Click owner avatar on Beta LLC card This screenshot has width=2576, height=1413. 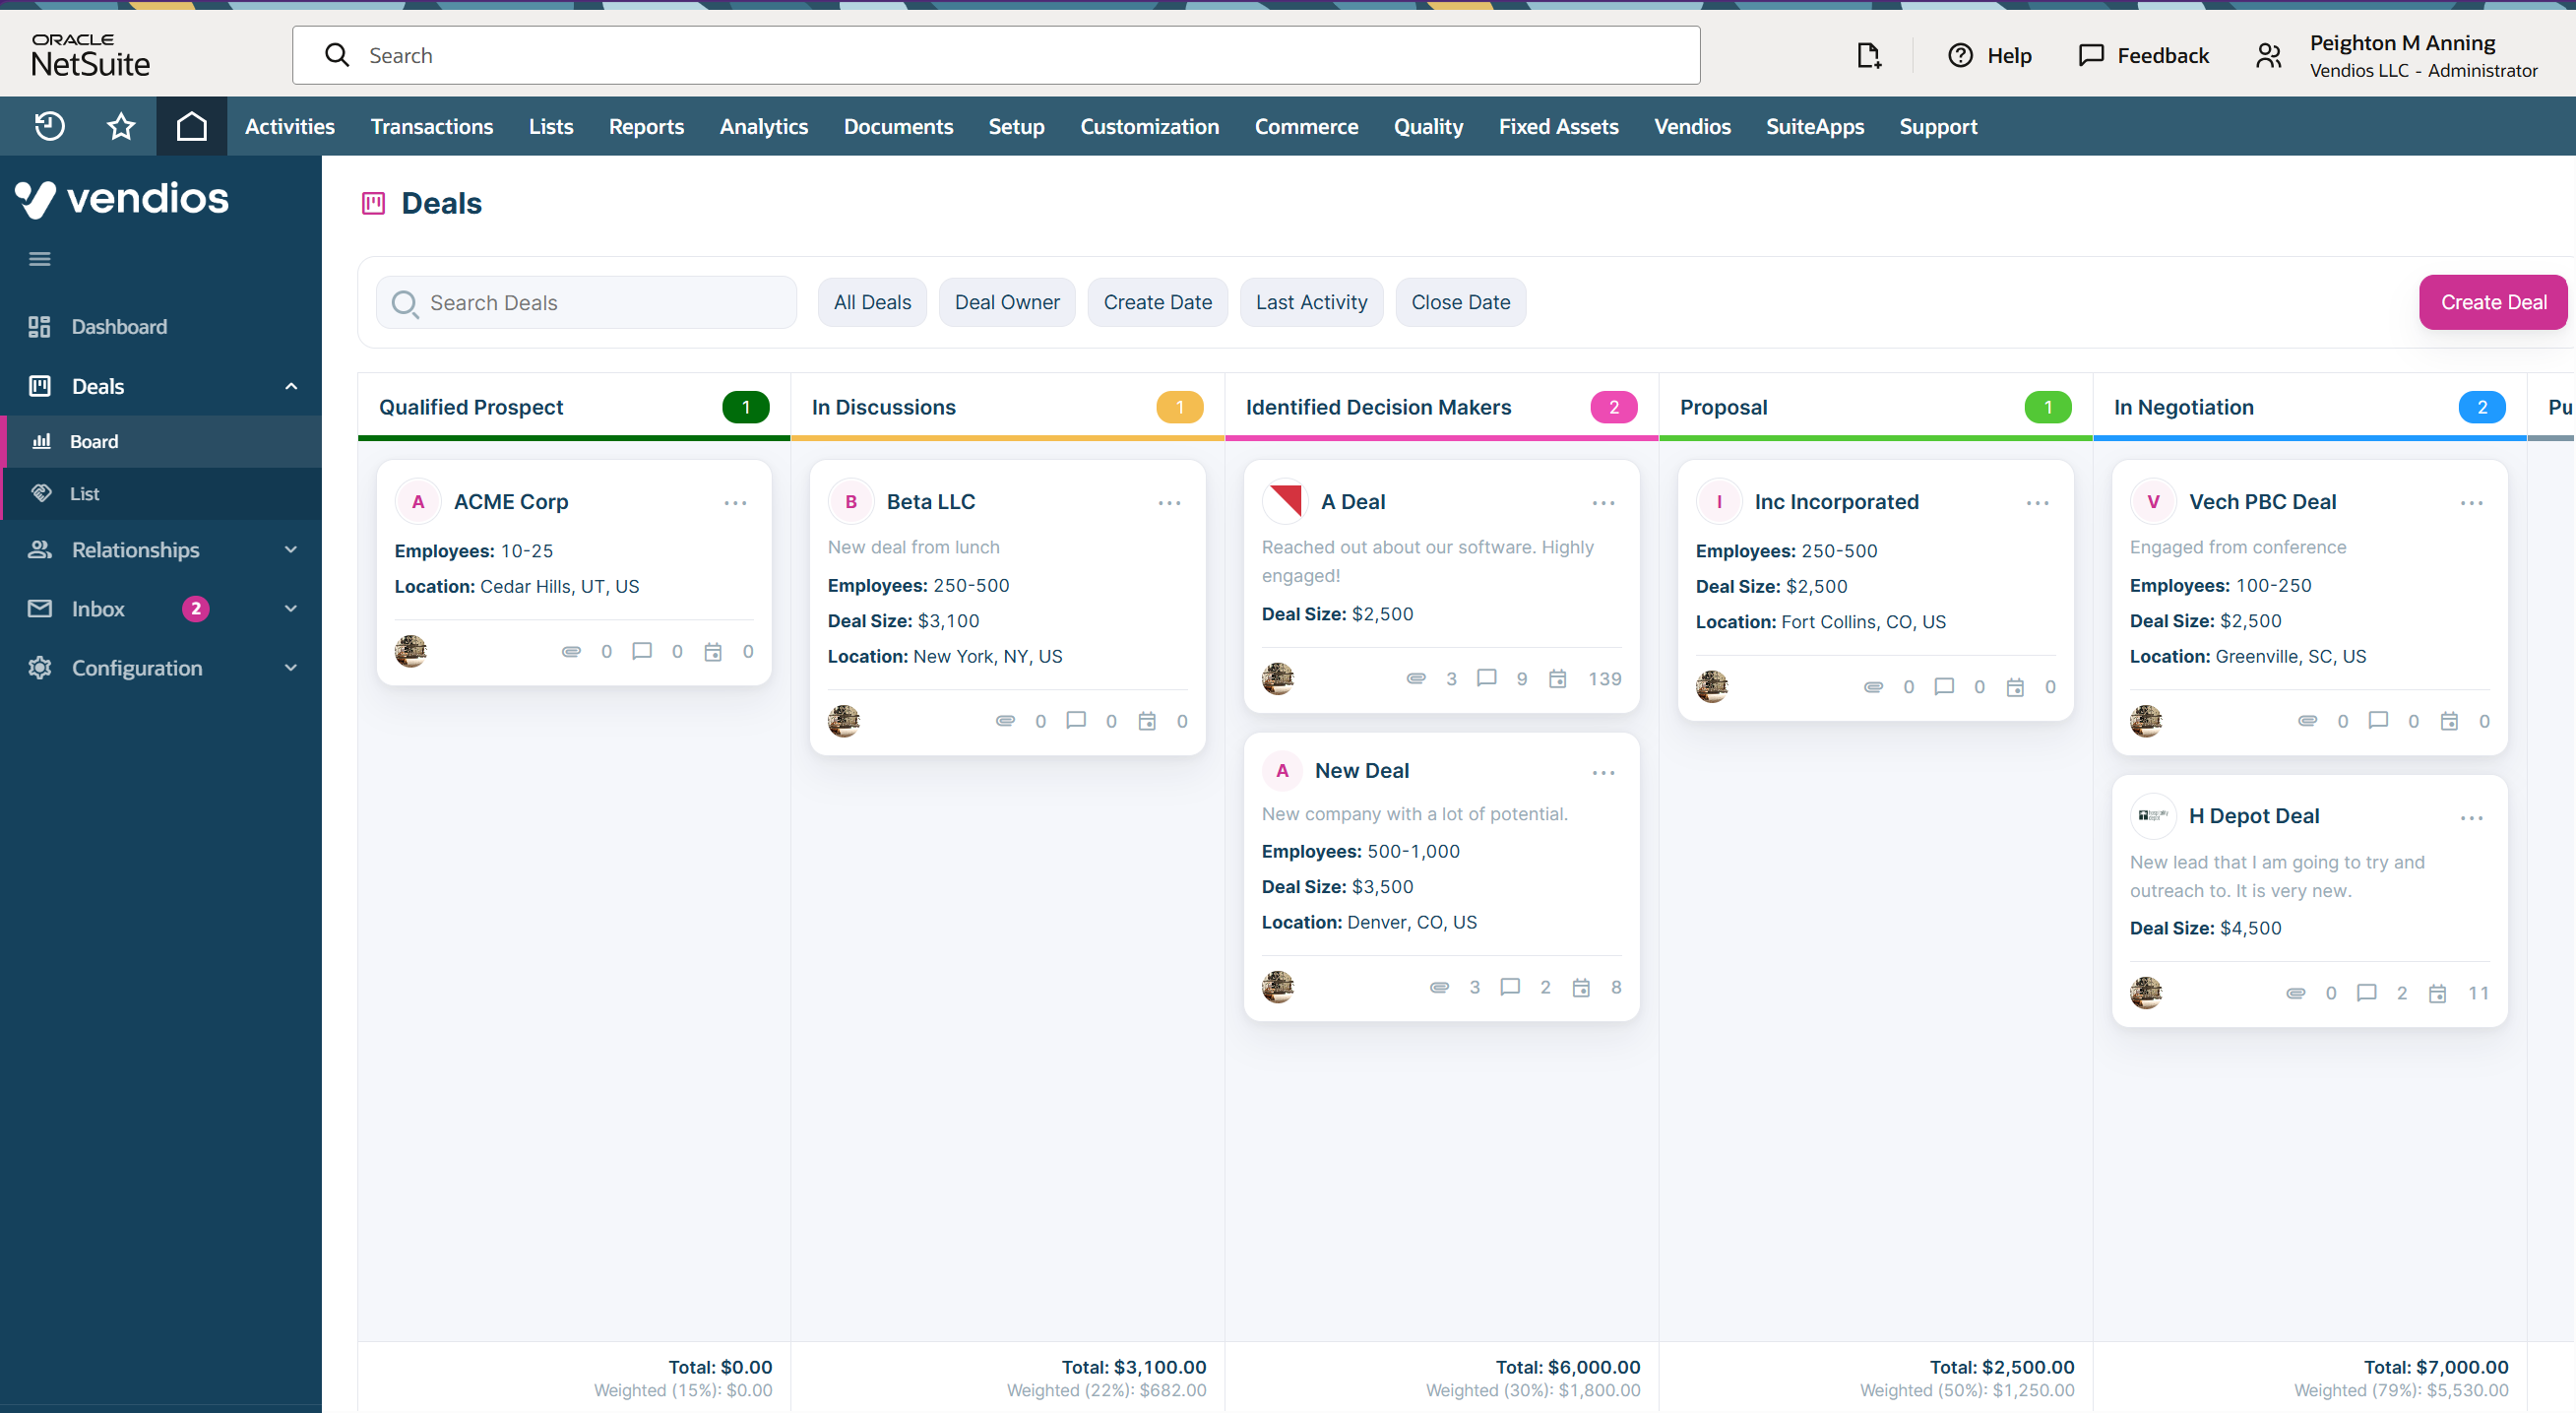coord(844,721)
